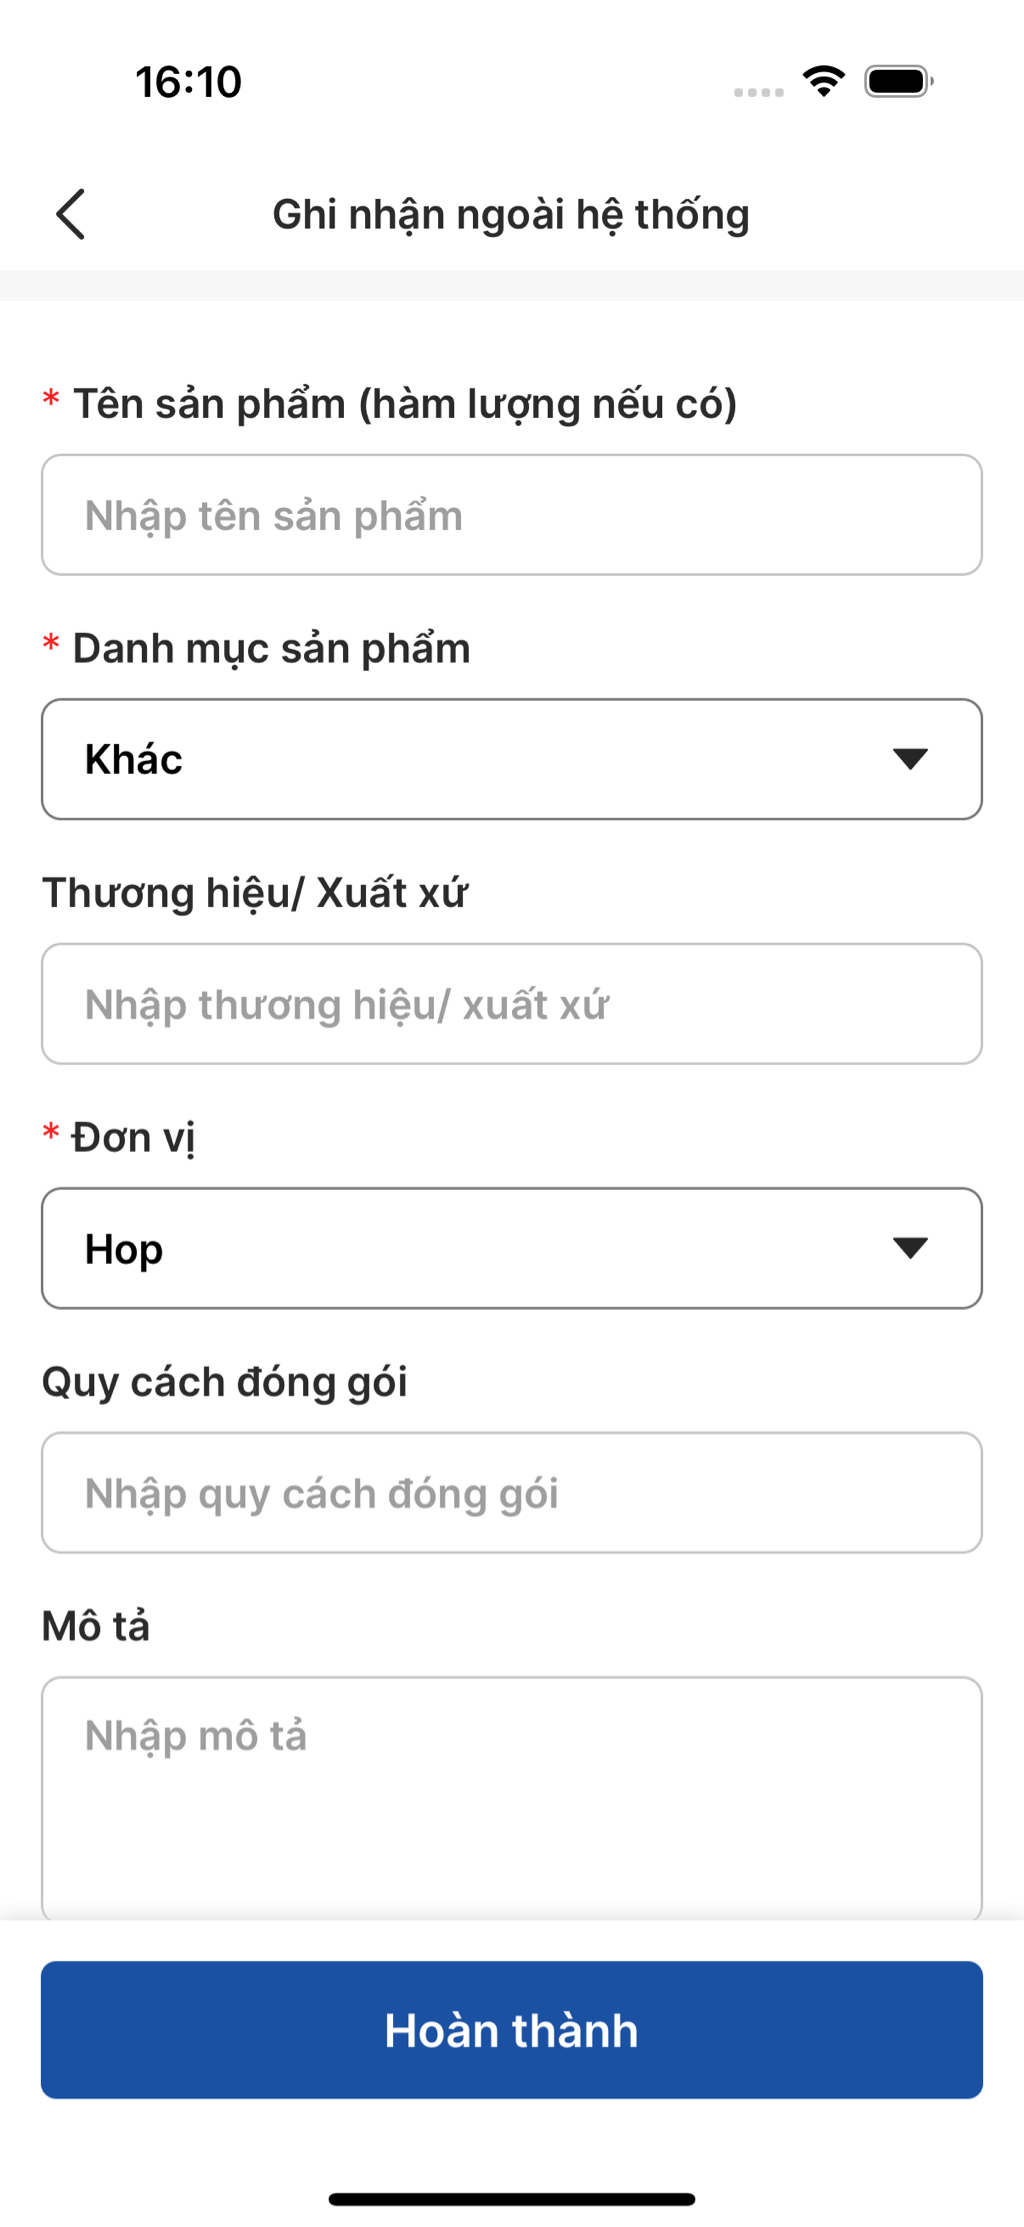Tap the home indicator bar
1024x2227 pixels.
pos(511,2199)
